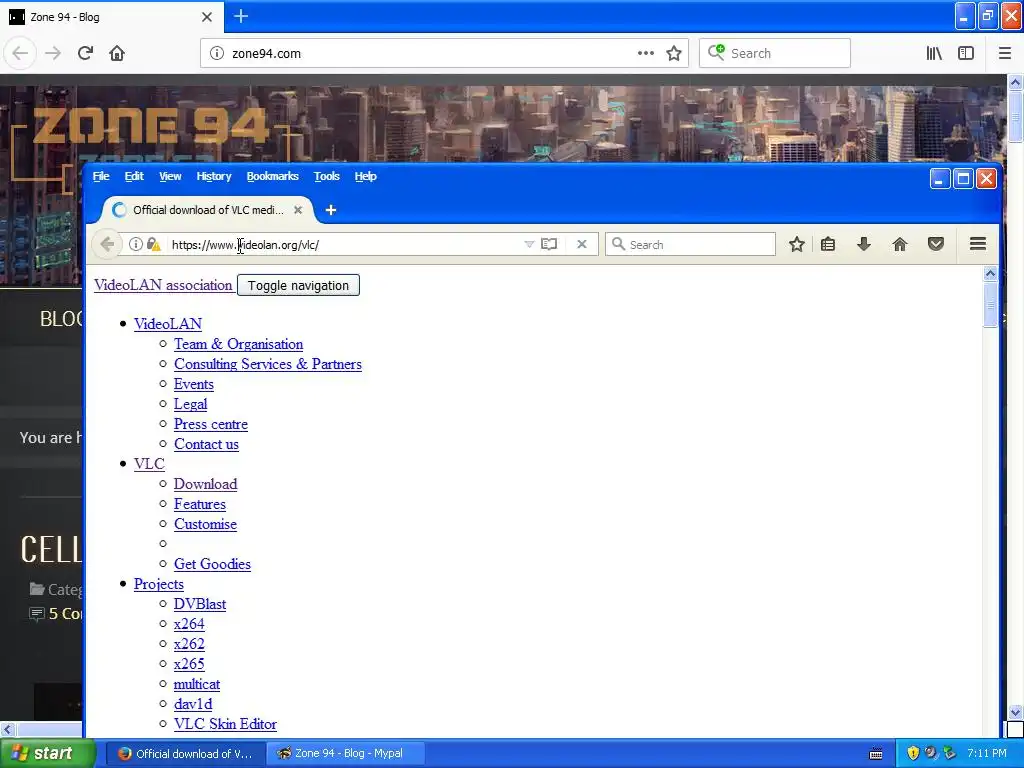Open History menu in Firefox
Screen dimensions: 1024x768
point(214,176)
